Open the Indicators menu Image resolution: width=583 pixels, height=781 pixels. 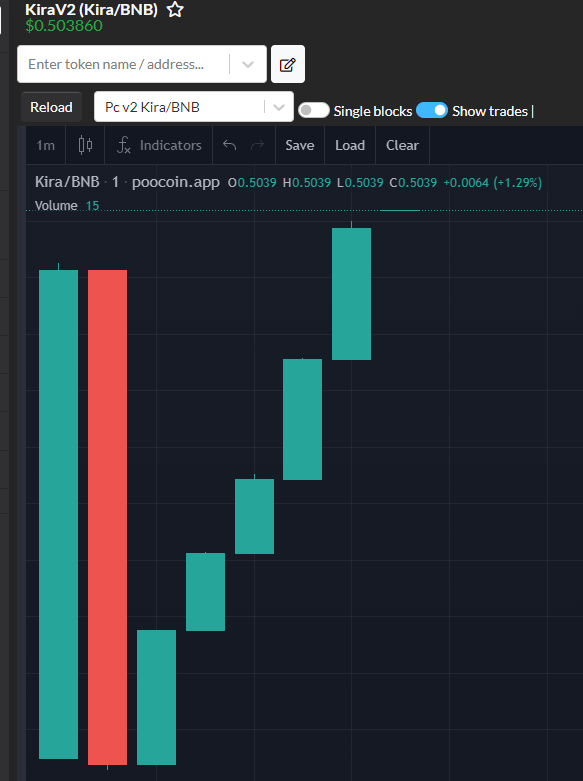click(x=159, y=145)
